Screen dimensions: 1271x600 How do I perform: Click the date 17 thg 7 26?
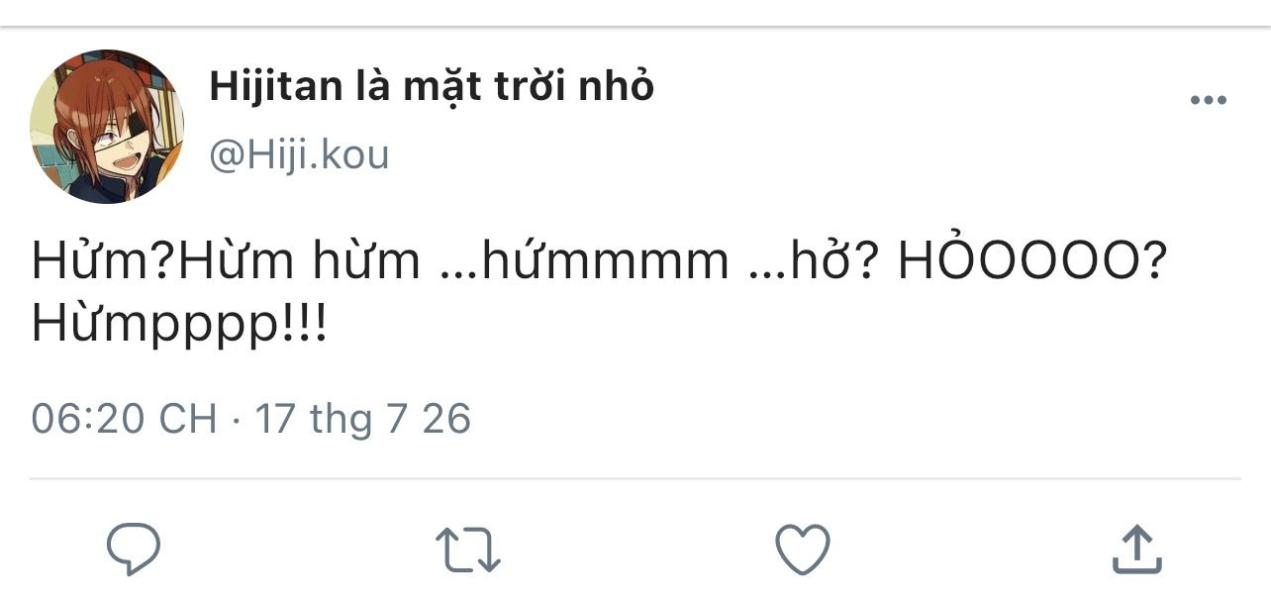pos(363,418)
